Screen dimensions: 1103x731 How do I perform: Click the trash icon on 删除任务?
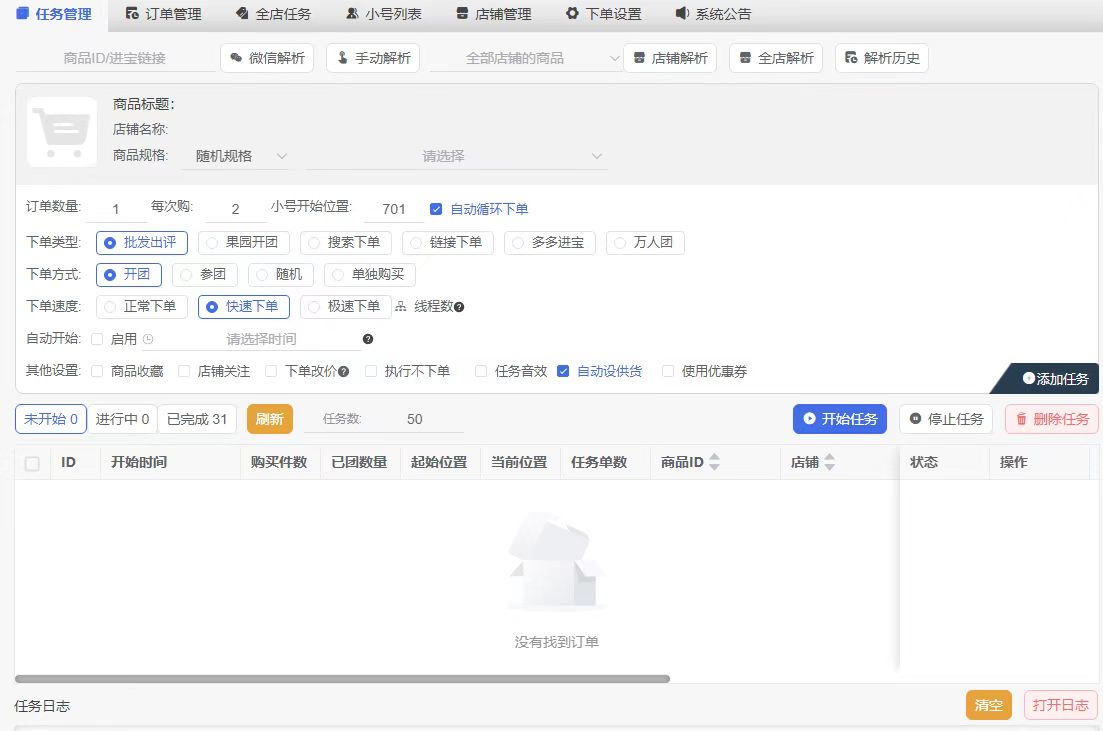pyautogui.click(x=1021, y=419)
